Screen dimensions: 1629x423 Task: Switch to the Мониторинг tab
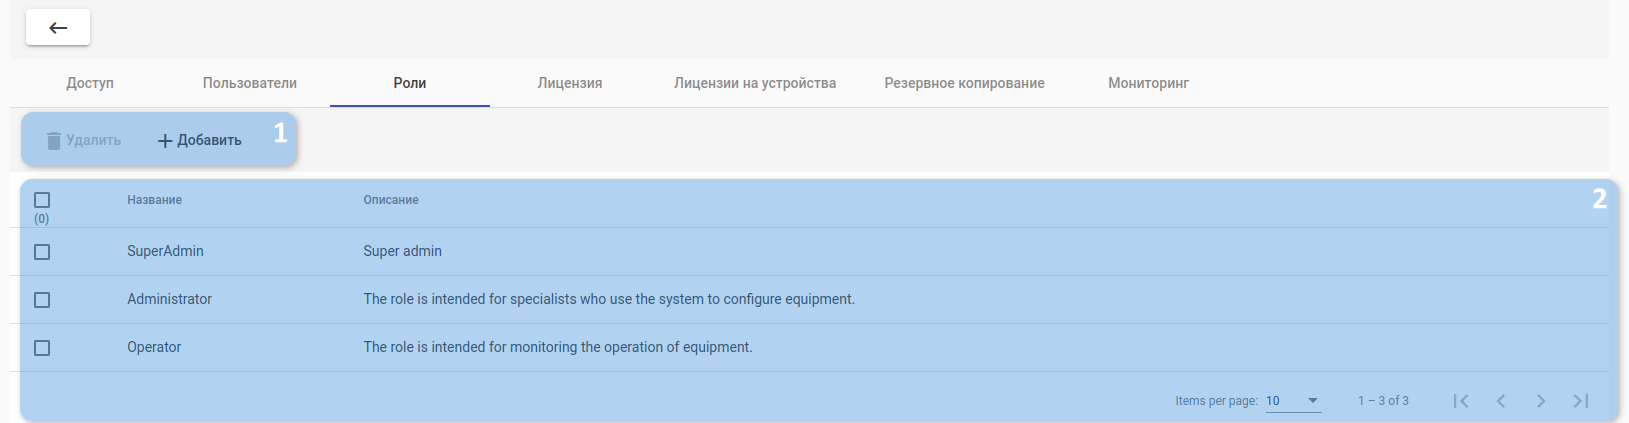pos(1148,83)
